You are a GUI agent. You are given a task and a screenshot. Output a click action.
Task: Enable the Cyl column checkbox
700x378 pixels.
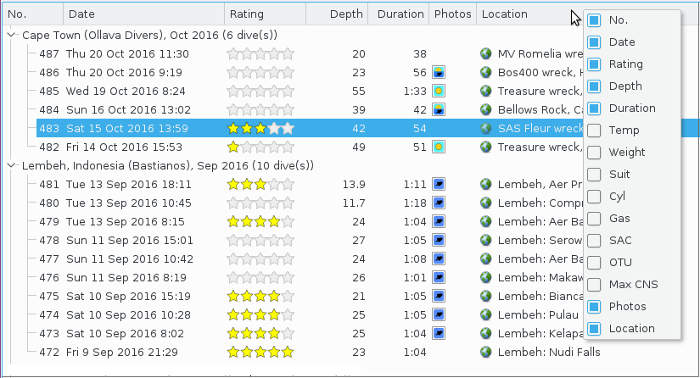coord(594,196)
